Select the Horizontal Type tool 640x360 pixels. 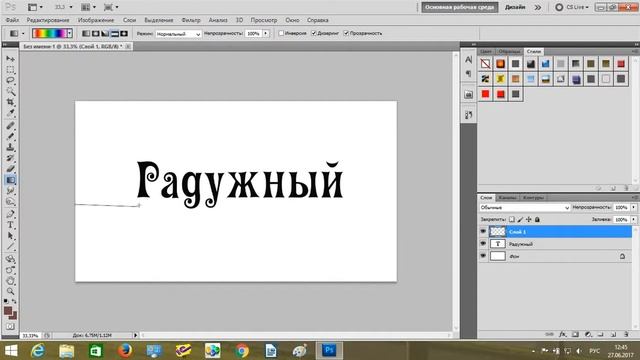10,225
